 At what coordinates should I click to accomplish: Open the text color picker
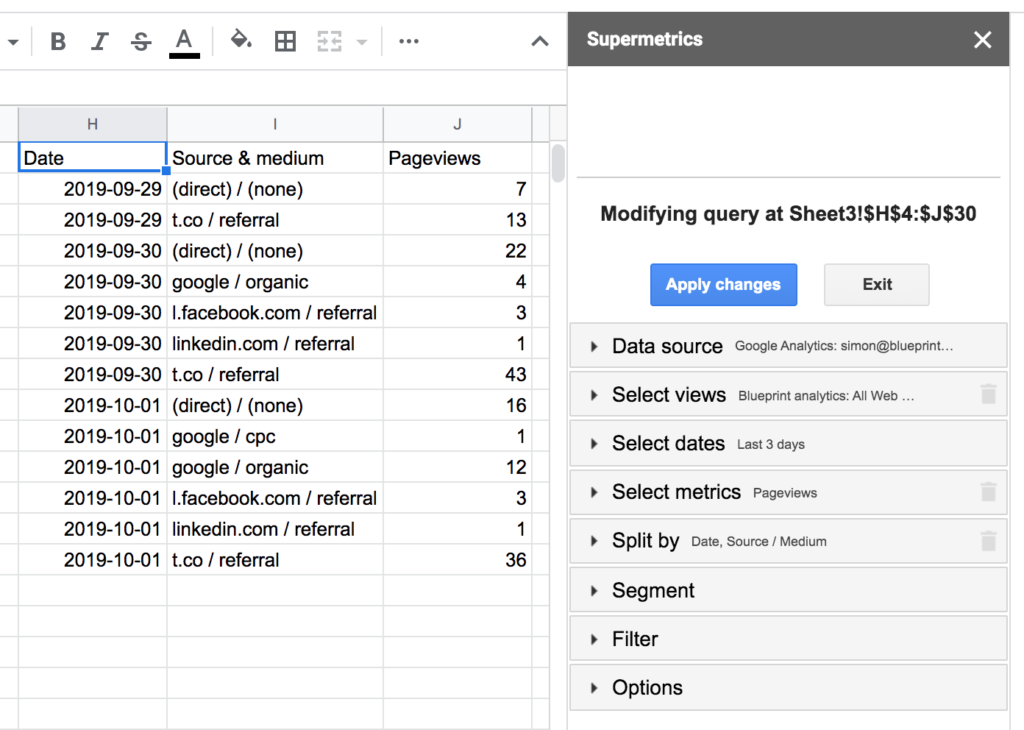(184, 41)
